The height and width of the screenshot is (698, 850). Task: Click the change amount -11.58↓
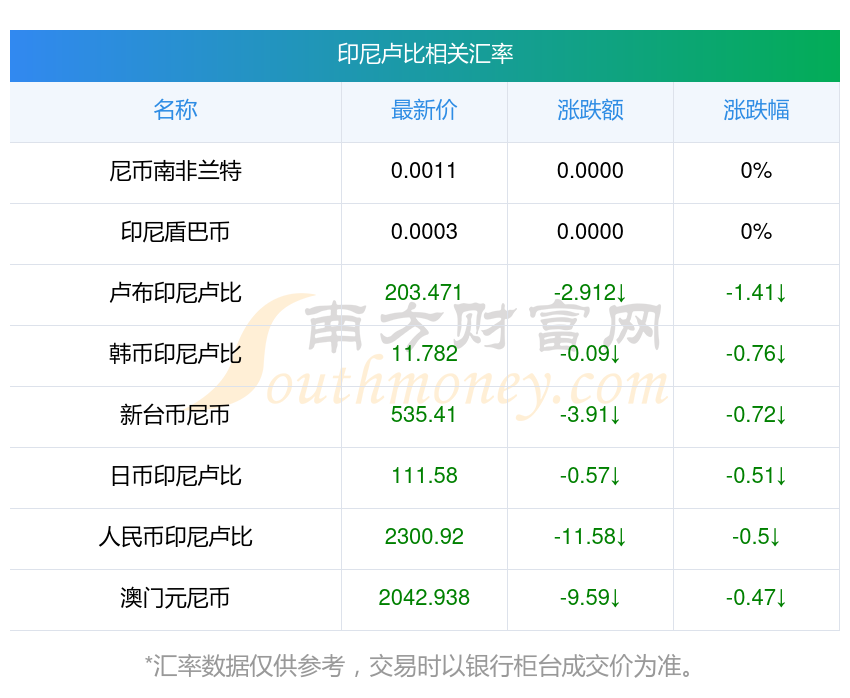pyautogui.click(x=590, y=537)
